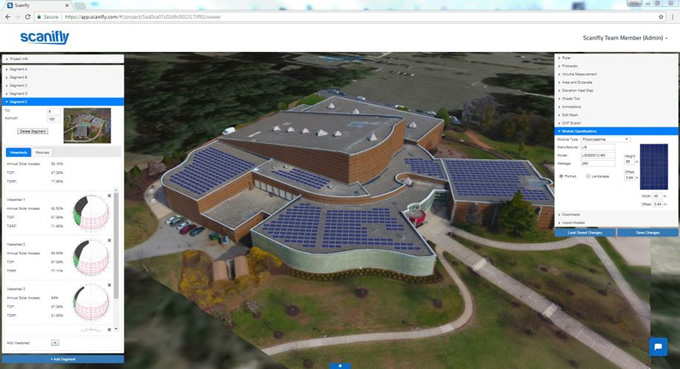The height and width of the screenshot is (369, 680).
Task: Expand Segment A
Action: 63,69
